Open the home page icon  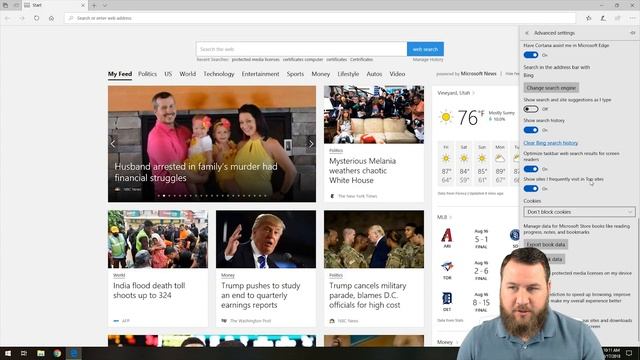click(51, 18)
